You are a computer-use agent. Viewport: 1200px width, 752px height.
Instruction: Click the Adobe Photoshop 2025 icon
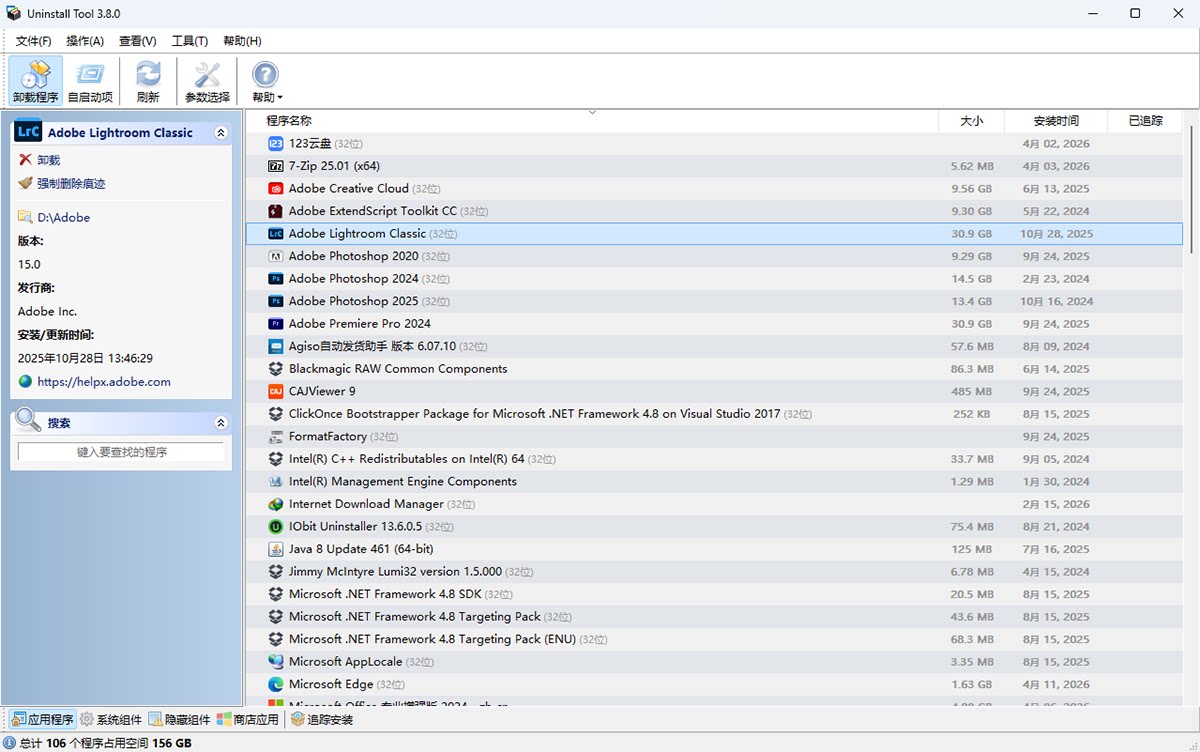(x=276, y=301)
